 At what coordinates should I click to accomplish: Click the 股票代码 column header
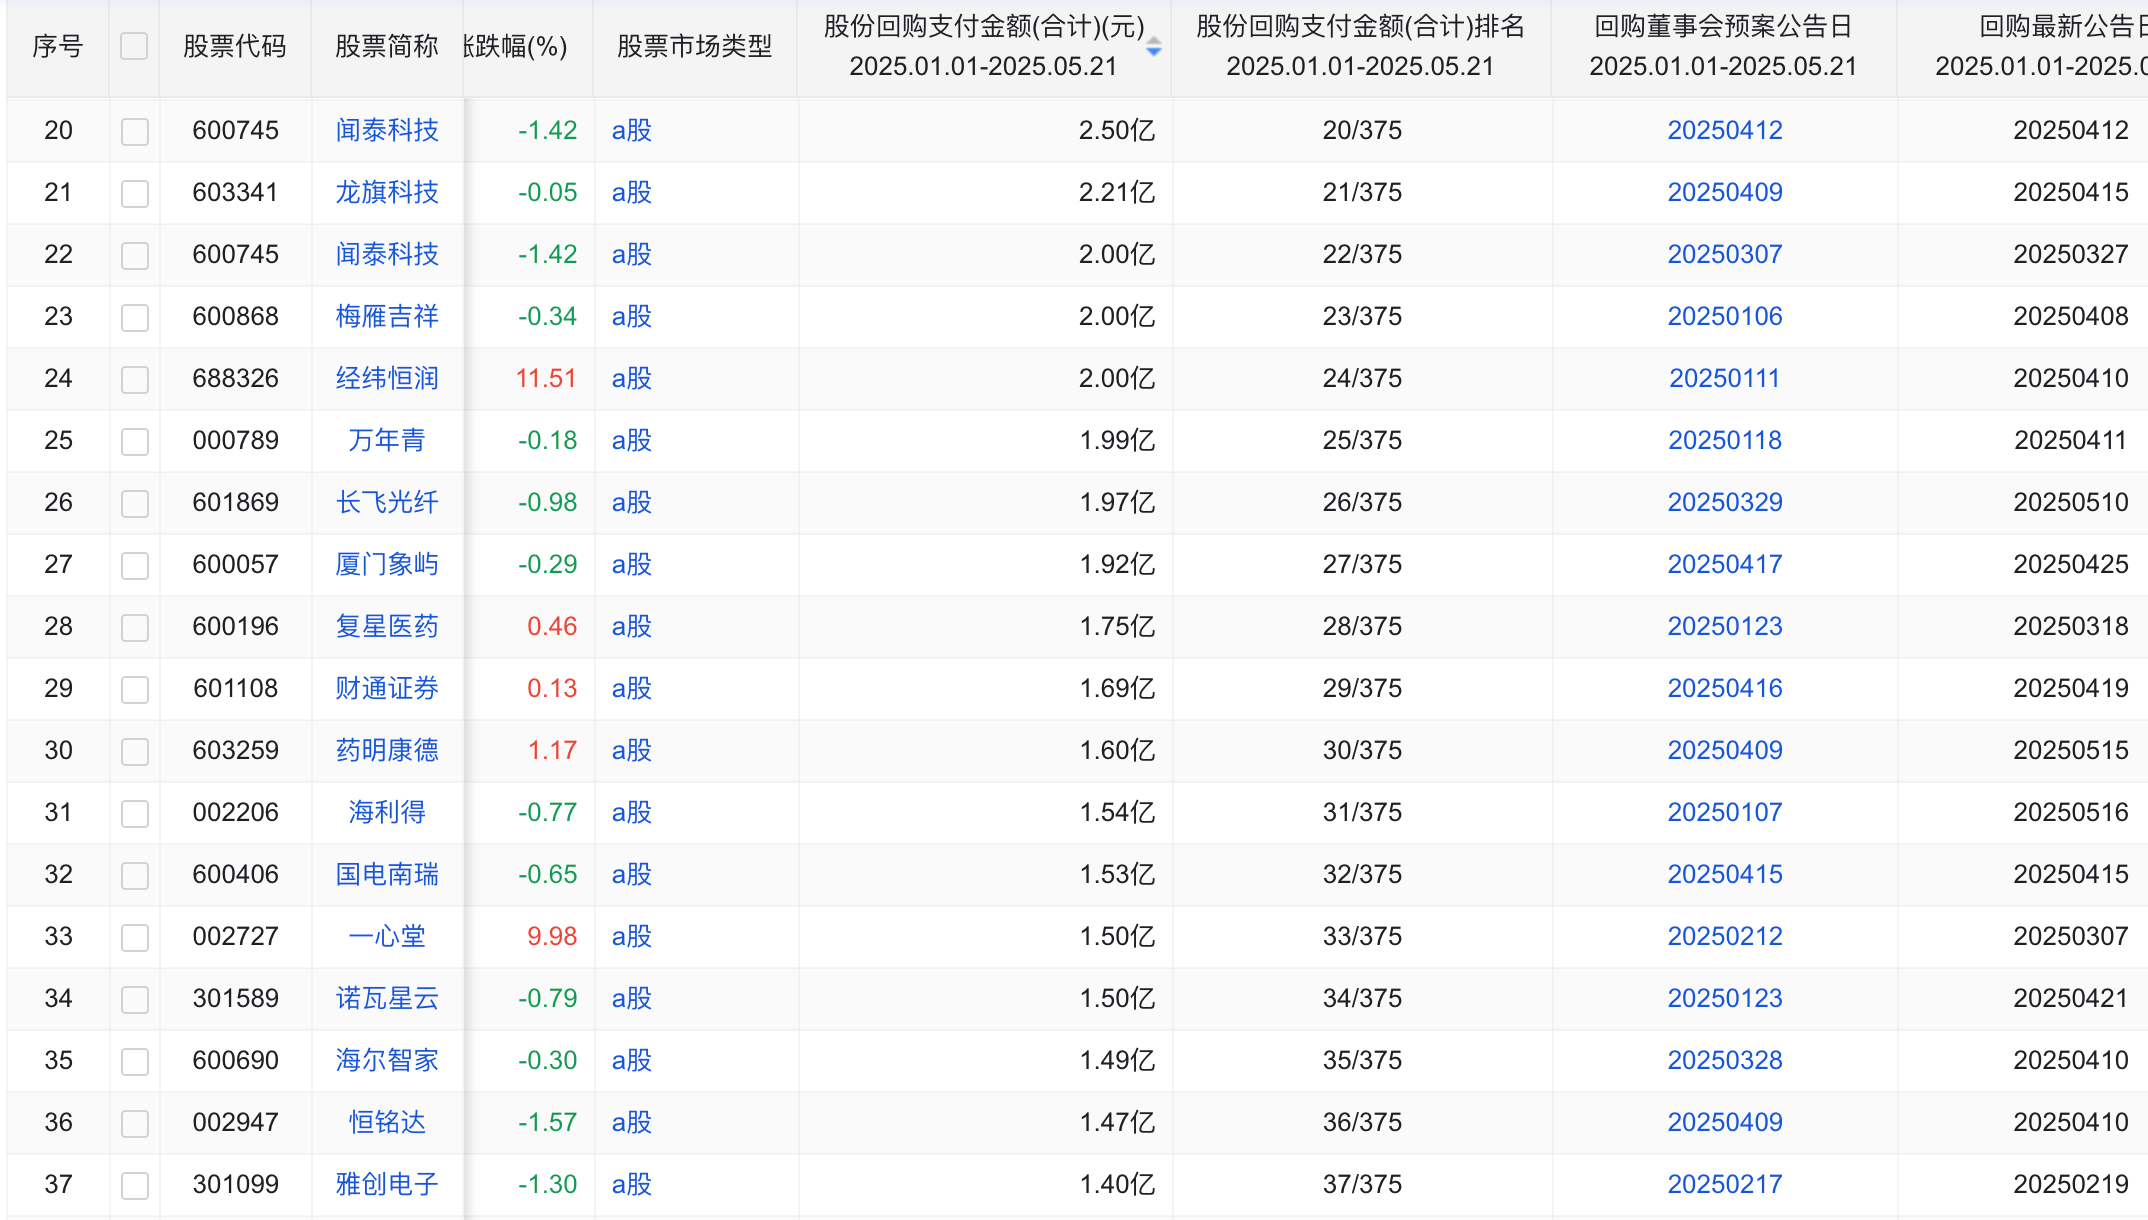coord(235,46)
